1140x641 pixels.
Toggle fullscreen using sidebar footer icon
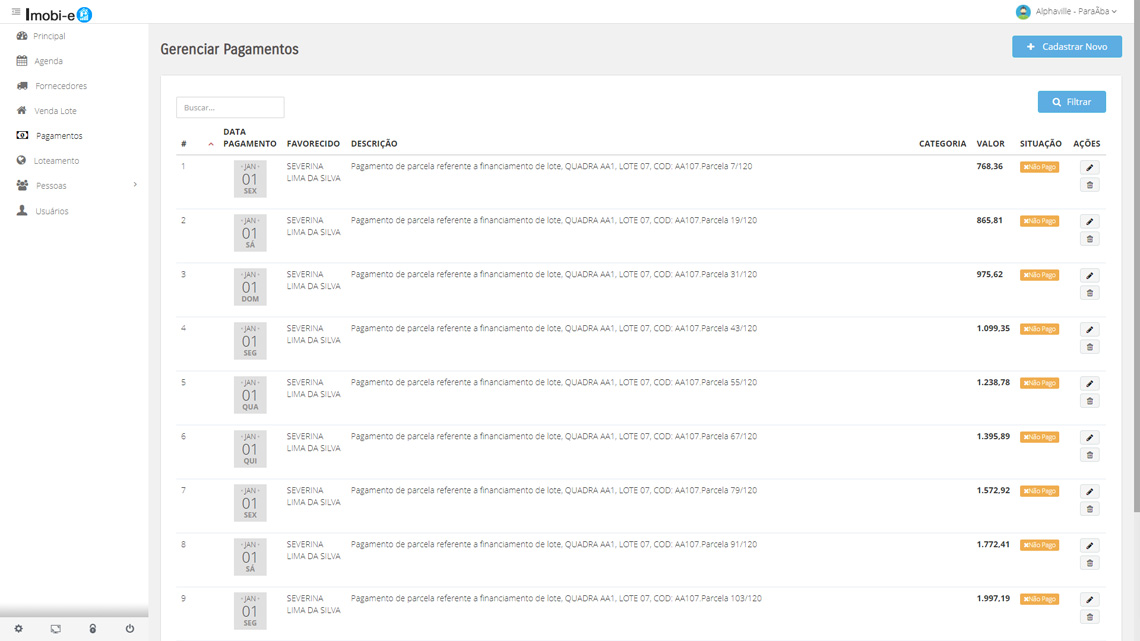[x=55, y=629]
